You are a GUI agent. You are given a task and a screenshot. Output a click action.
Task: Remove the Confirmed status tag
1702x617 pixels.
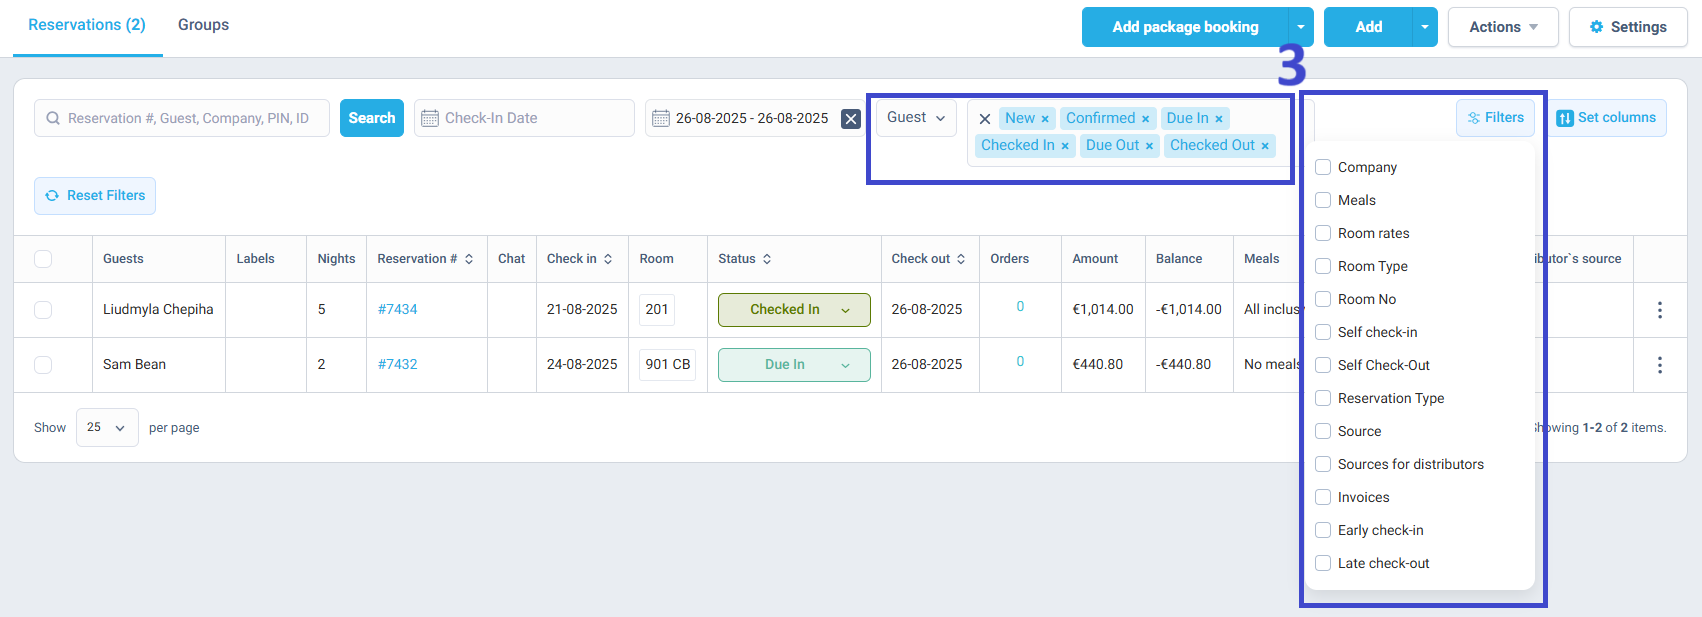point(1145,119)
